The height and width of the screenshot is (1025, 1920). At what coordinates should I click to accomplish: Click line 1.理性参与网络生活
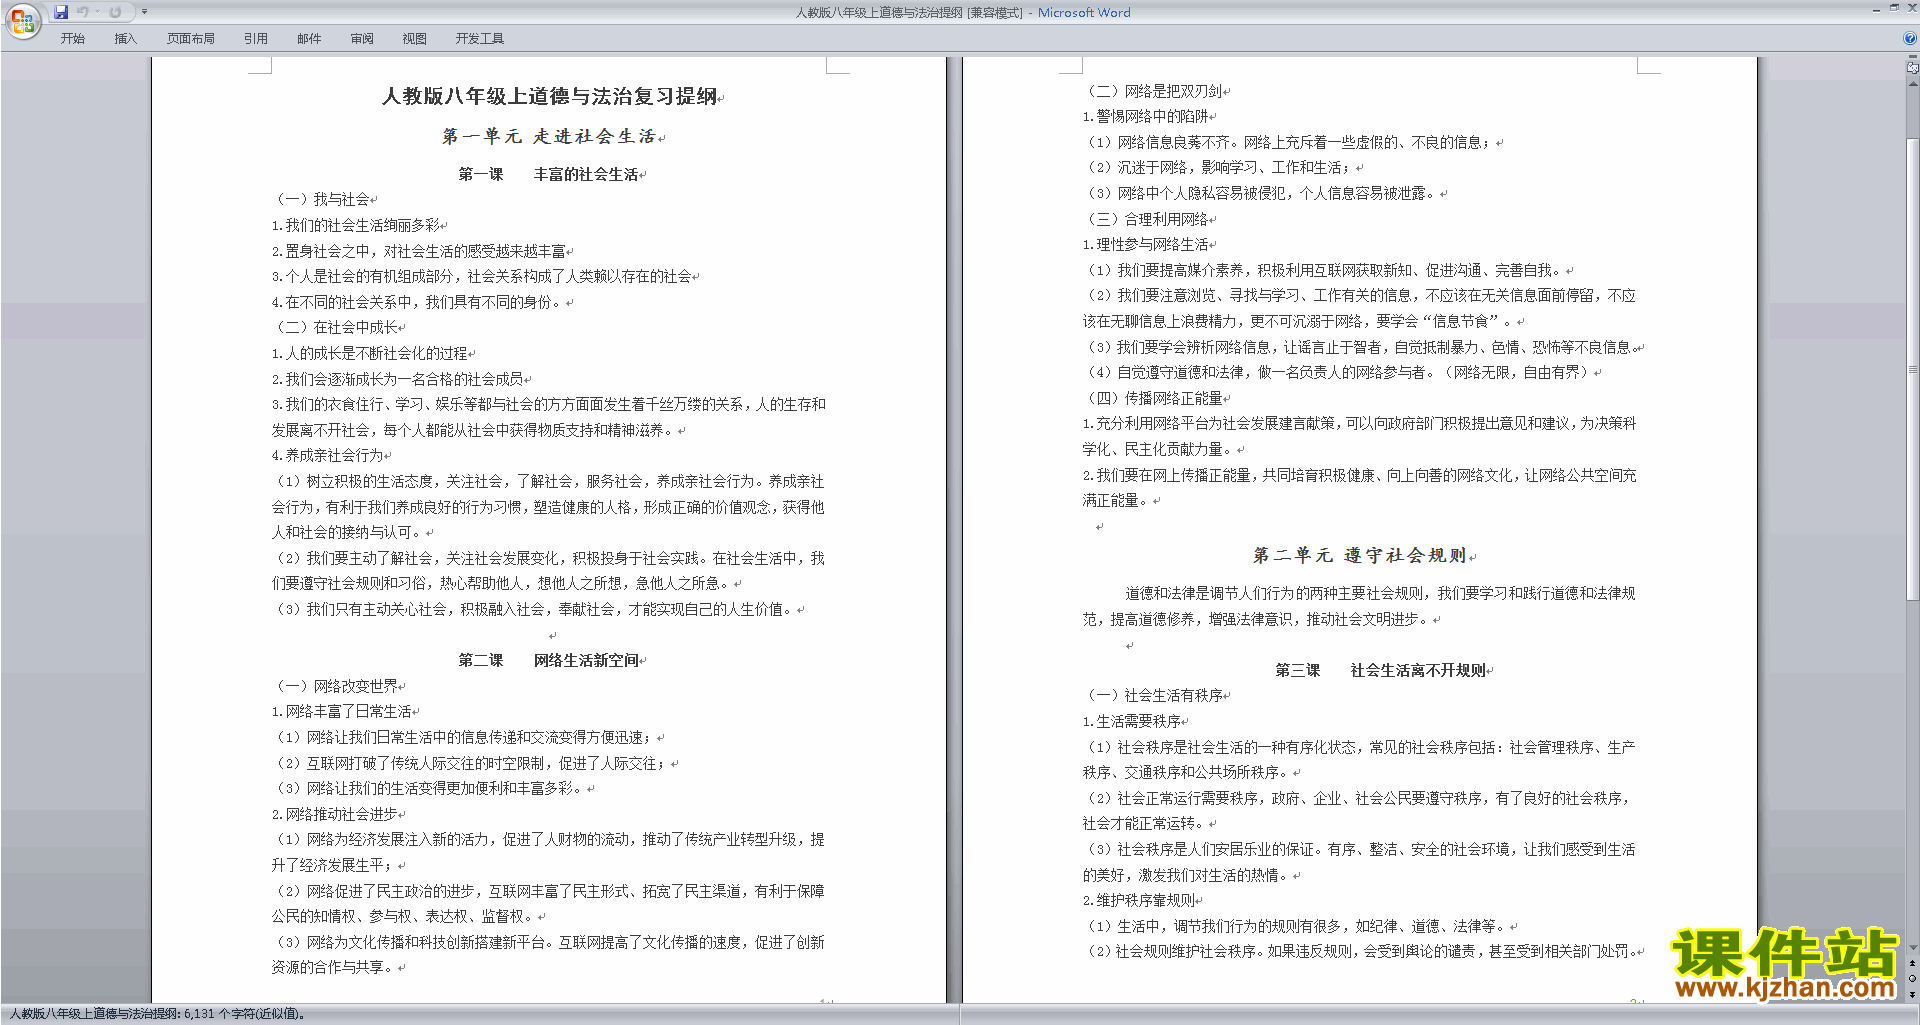point(1145,245)
